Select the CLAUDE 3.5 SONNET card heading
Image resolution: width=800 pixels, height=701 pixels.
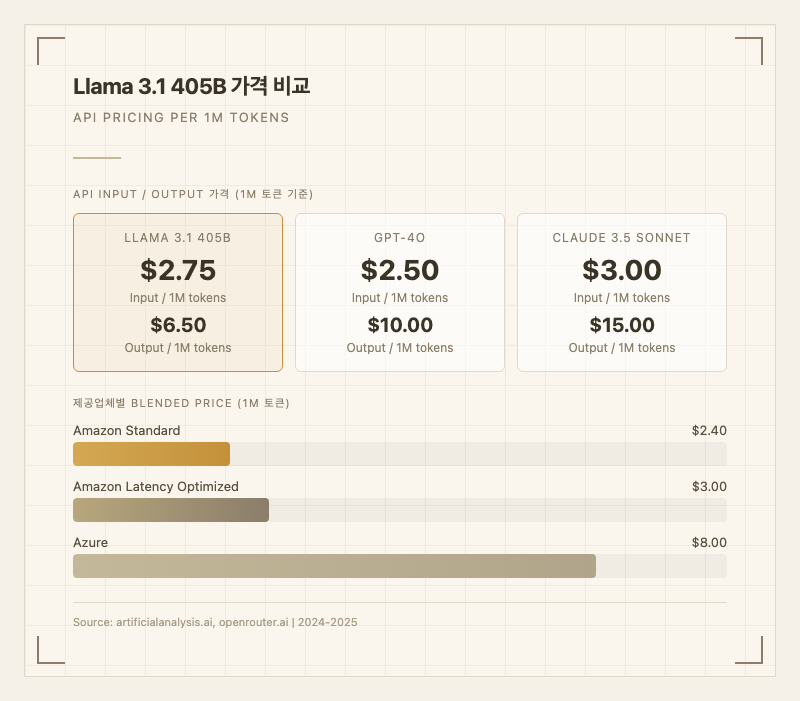tap(621, 238)
